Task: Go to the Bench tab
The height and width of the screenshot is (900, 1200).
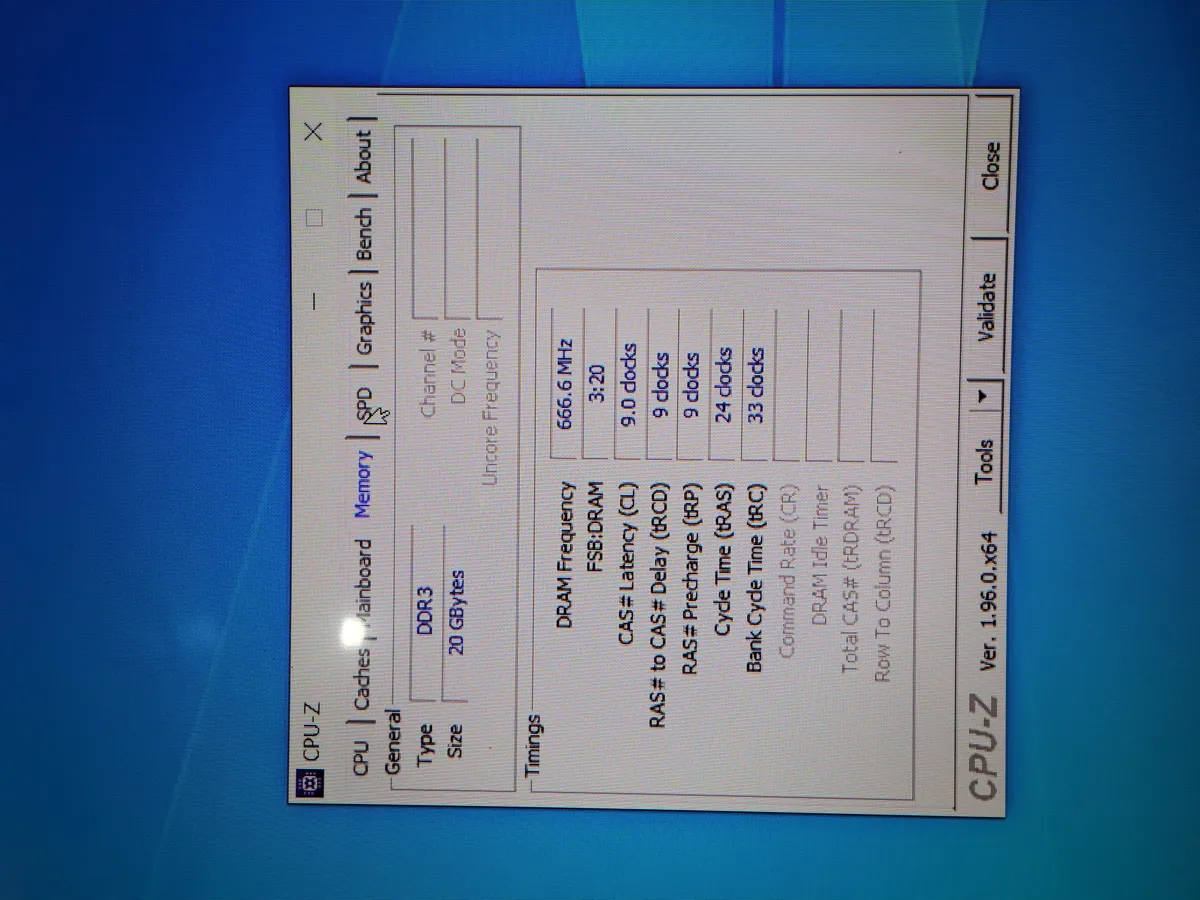Action: point(362,234)
